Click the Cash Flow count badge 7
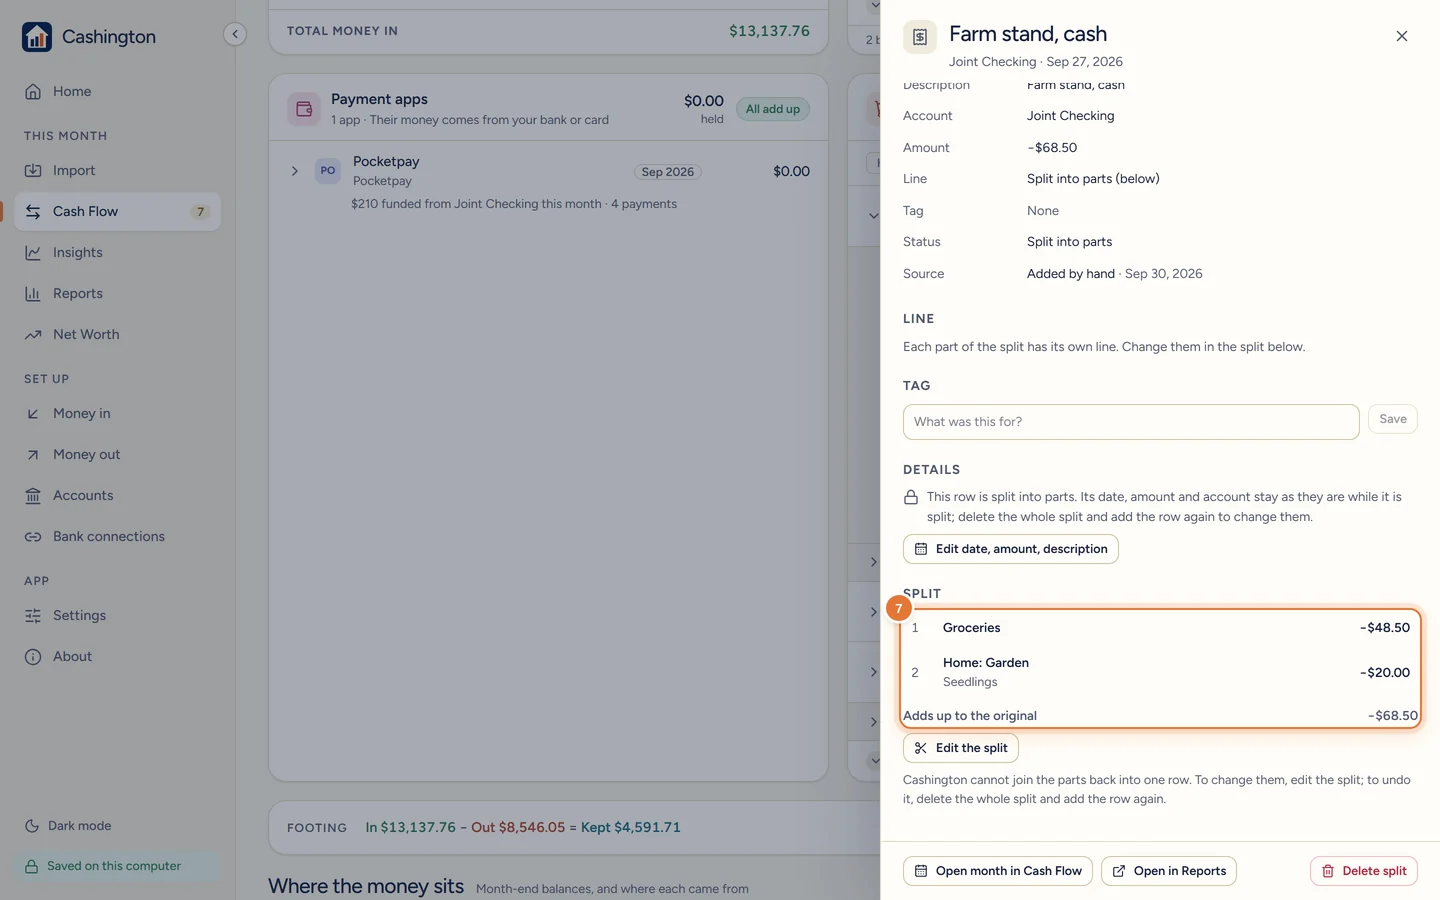1440x900 pixels. point(200,211)
